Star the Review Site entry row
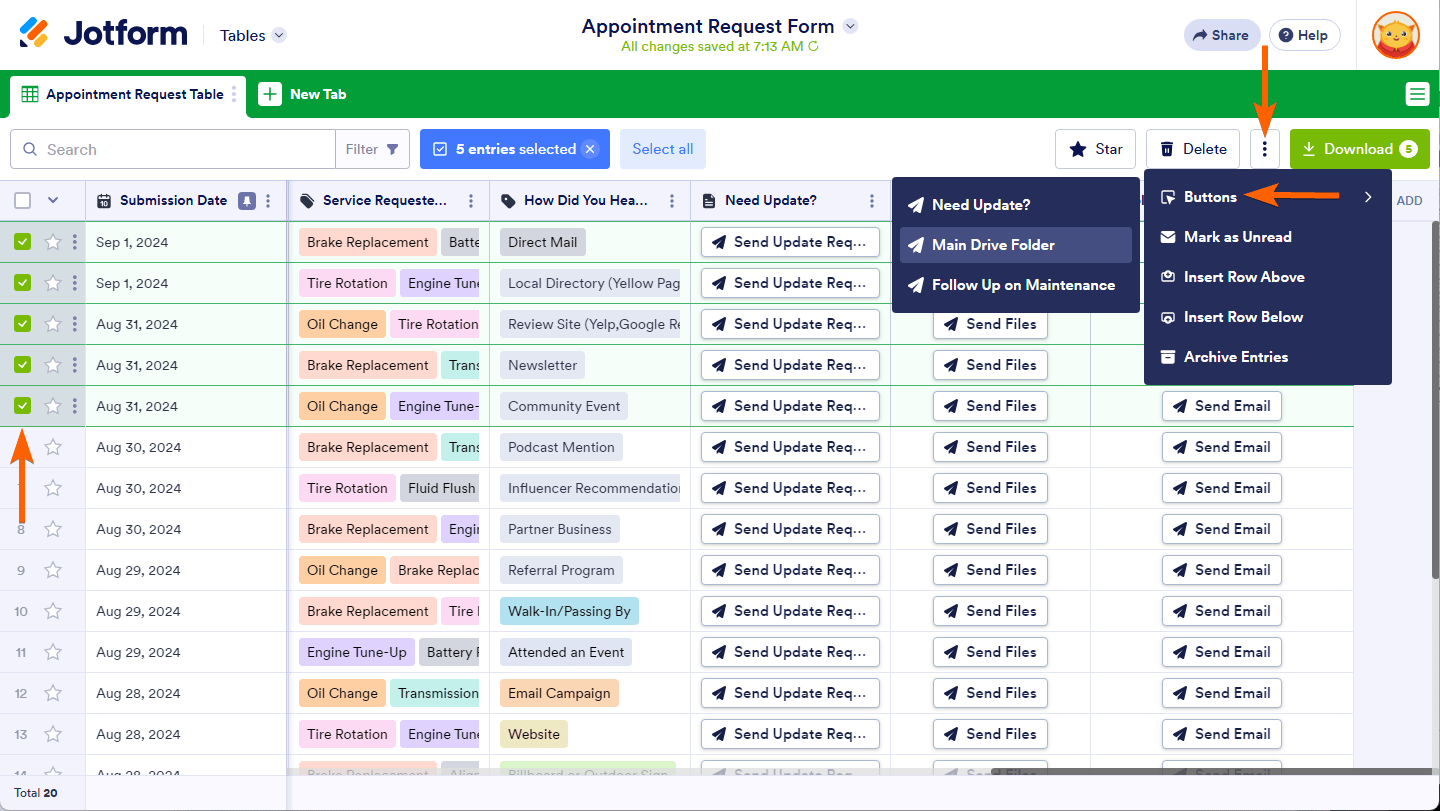This screenshot has width=1440, height=811. pos(53,324)
